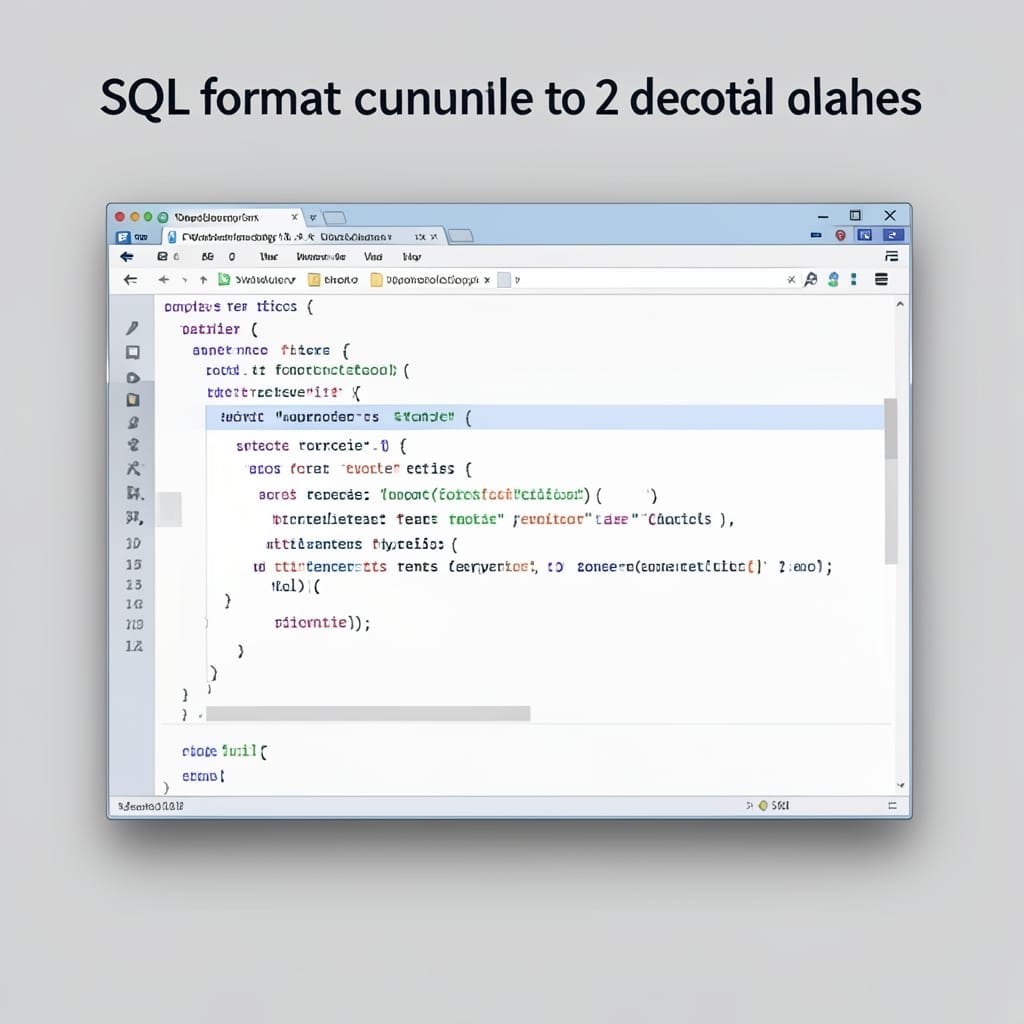Open the hamburger menu in address row
The image size is (1024, 1024).
881,280
